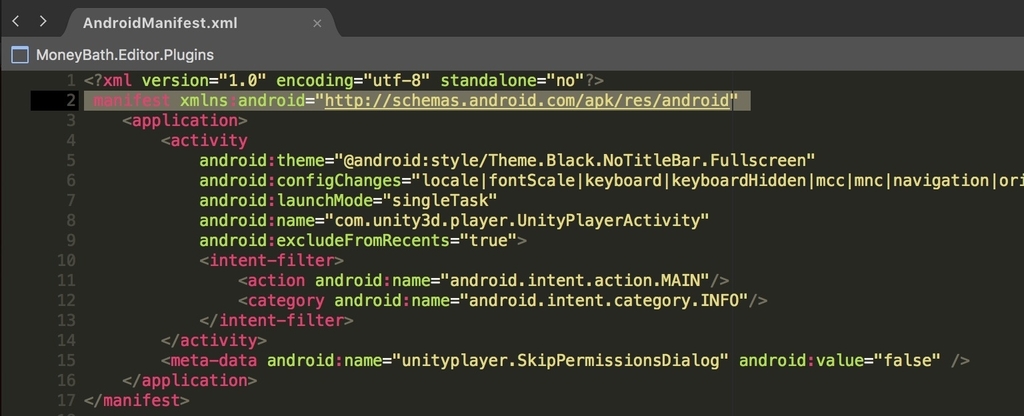Close the AndroidManifest.xml tab

317,24
